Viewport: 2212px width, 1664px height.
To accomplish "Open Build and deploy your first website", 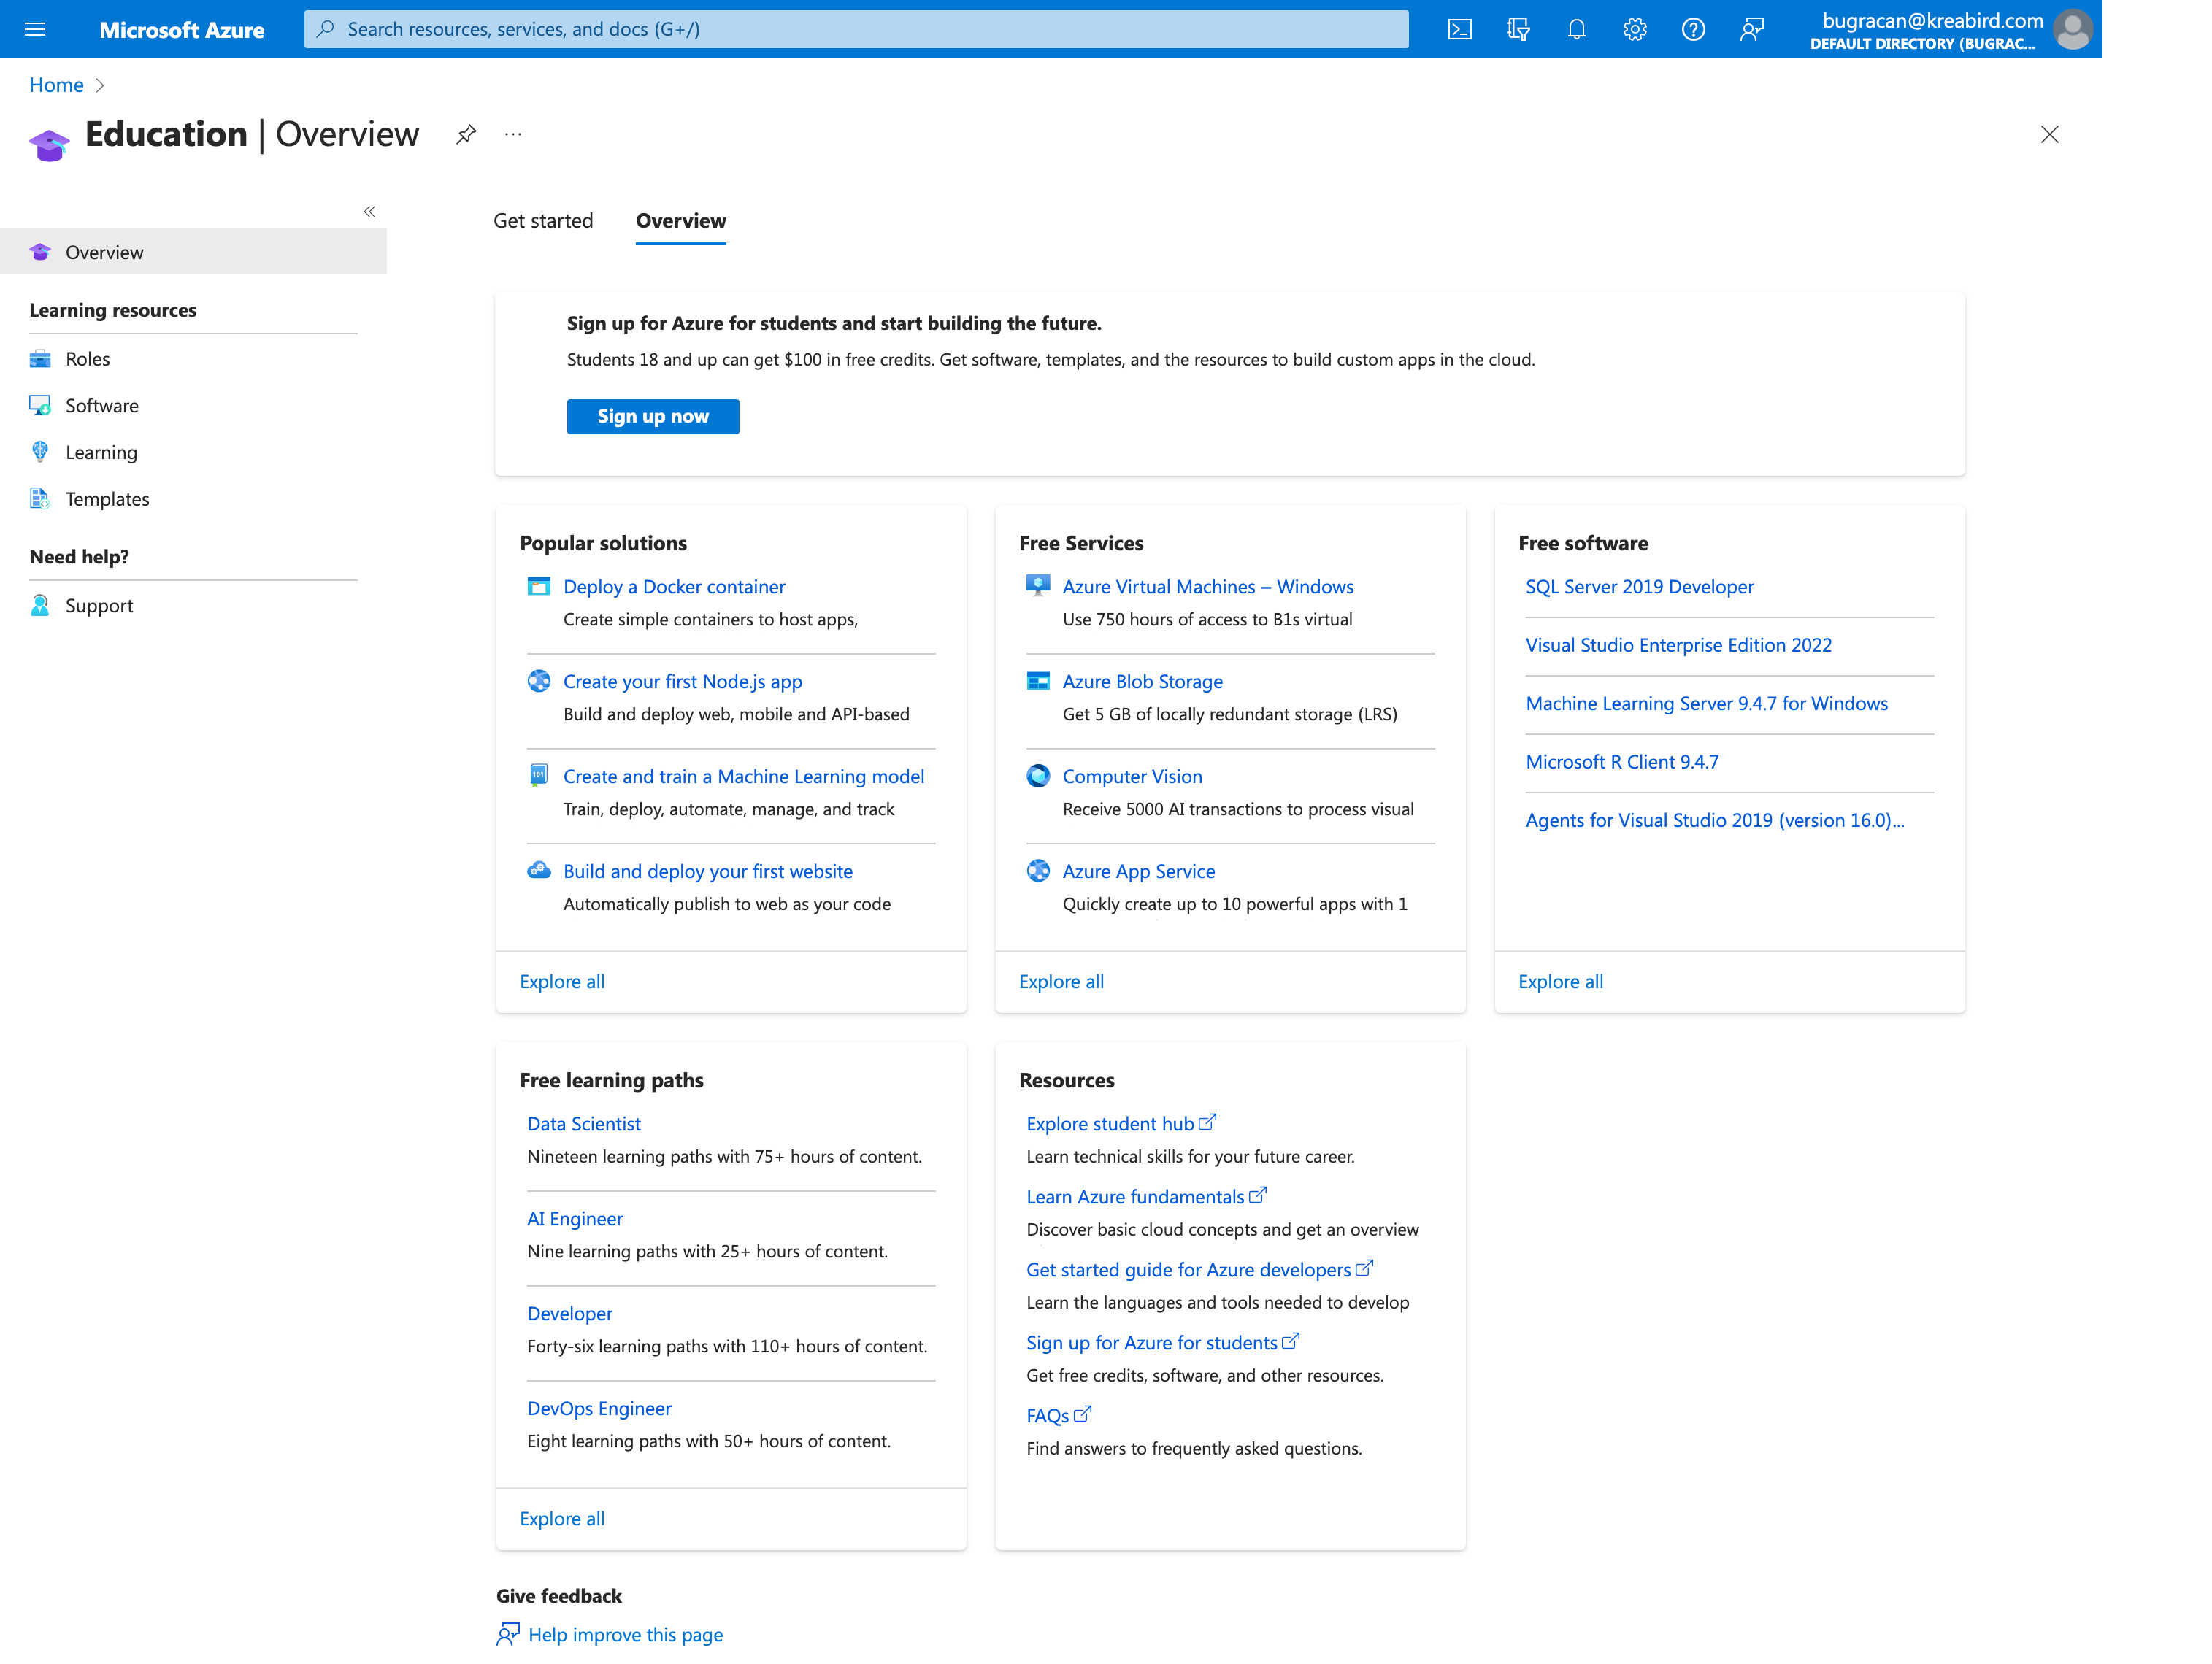I will click(708, 872).
